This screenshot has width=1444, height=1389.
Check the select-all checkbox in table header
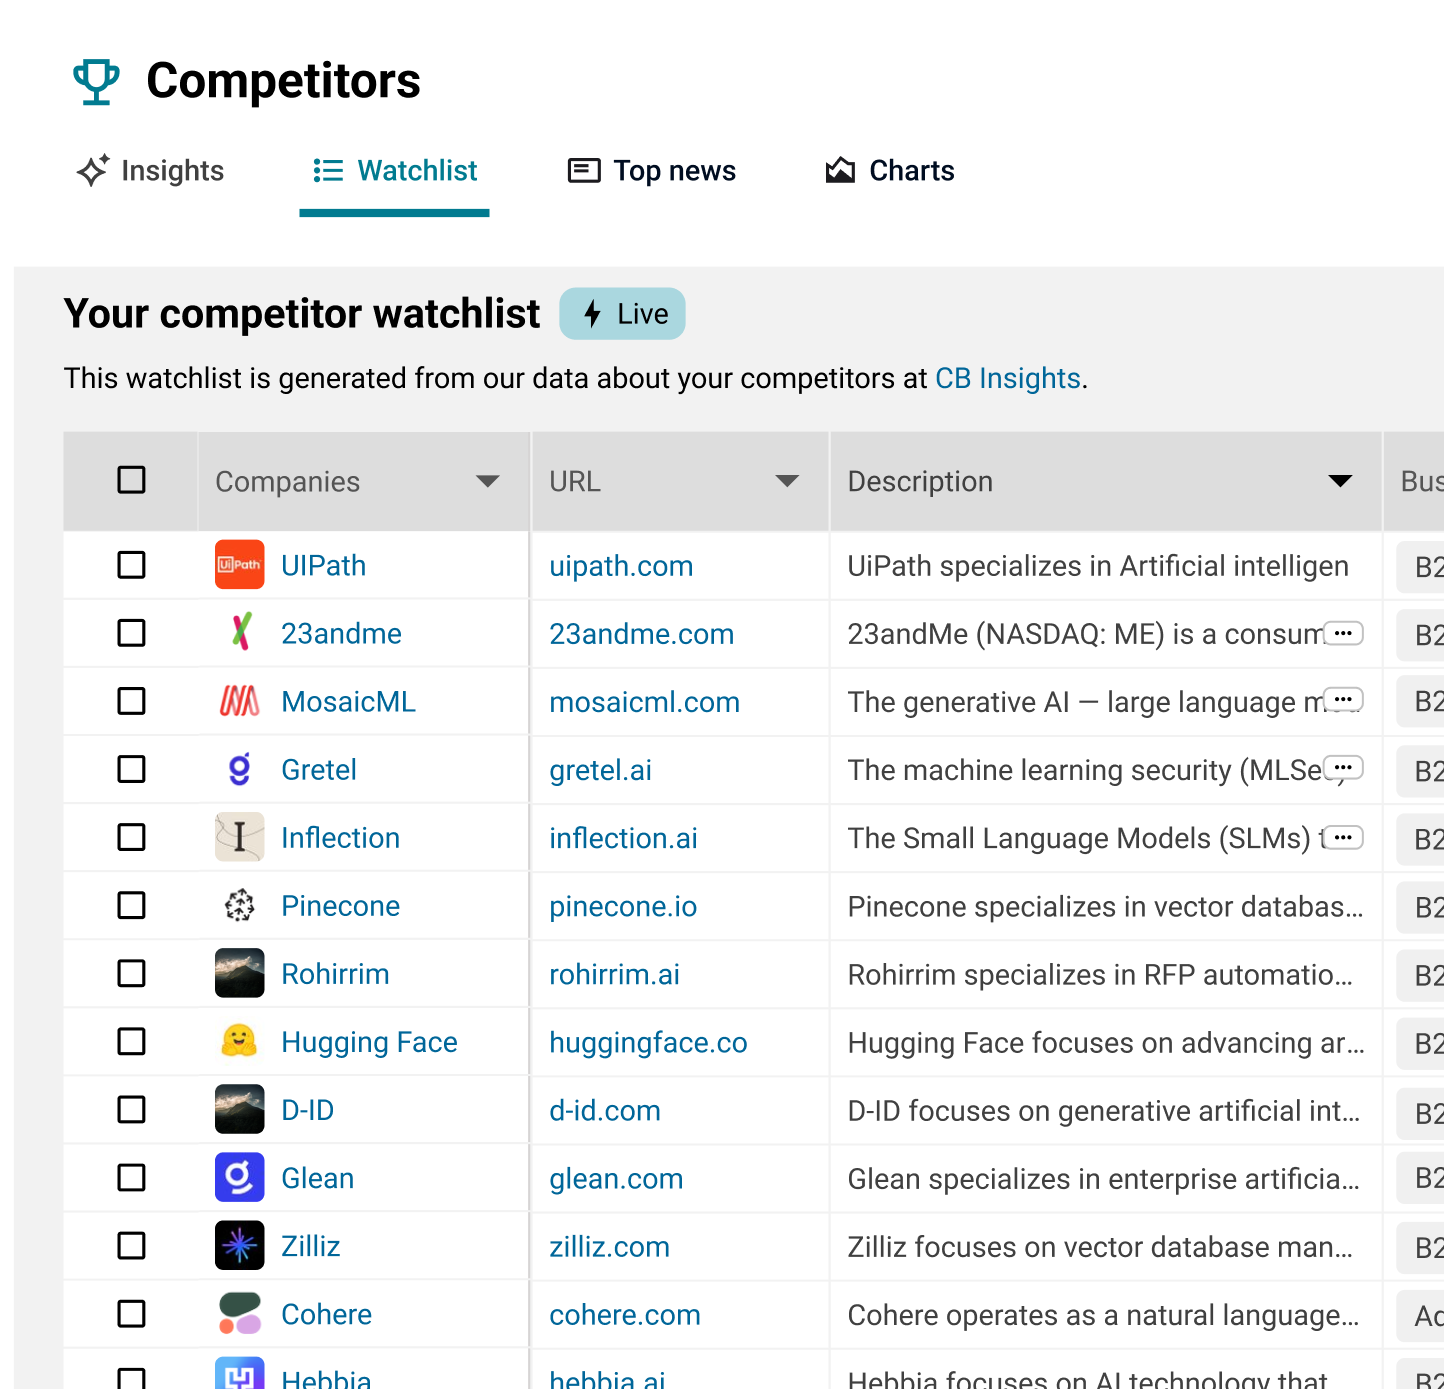(131, 480)
